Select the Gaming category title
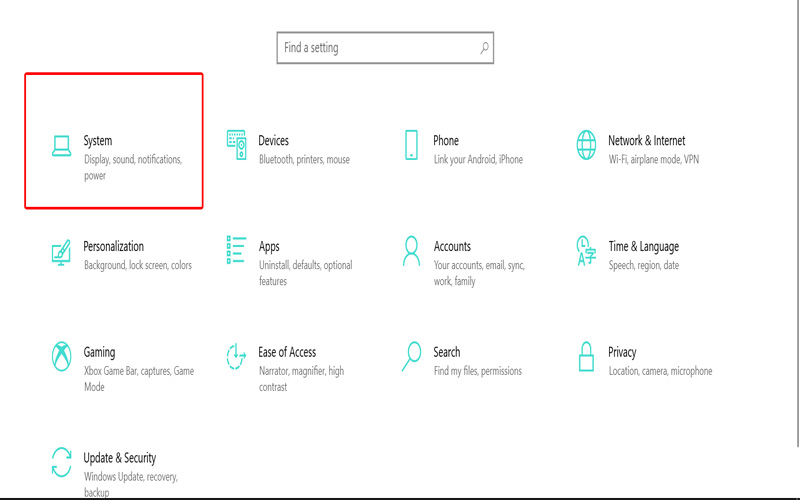This screenshot has height=500, width=800. pyautogui.click(x=99, y=352)
